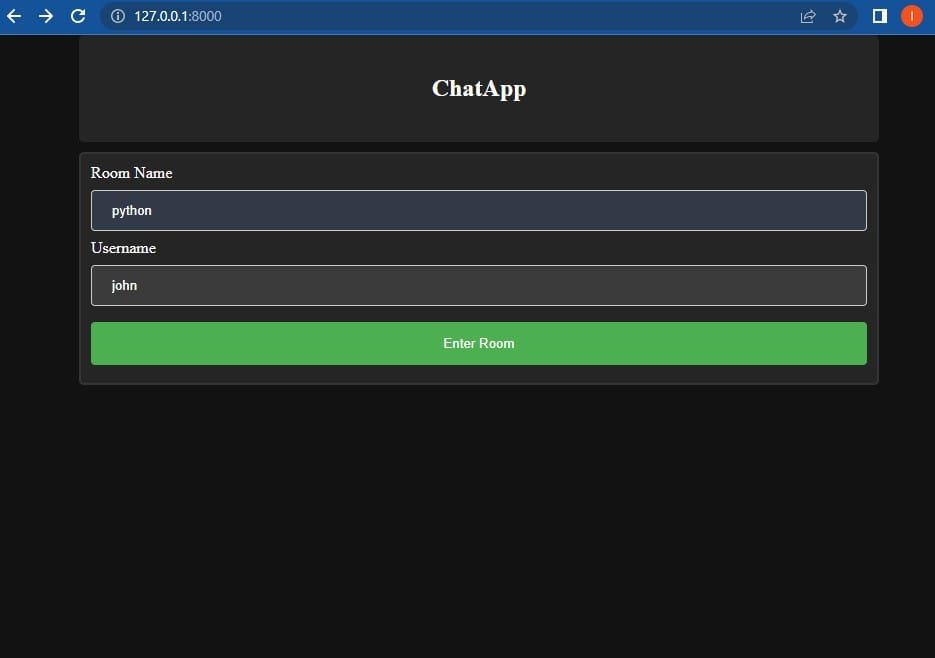
Task: Click the Room Name label
Action: [x=131, y=173]
